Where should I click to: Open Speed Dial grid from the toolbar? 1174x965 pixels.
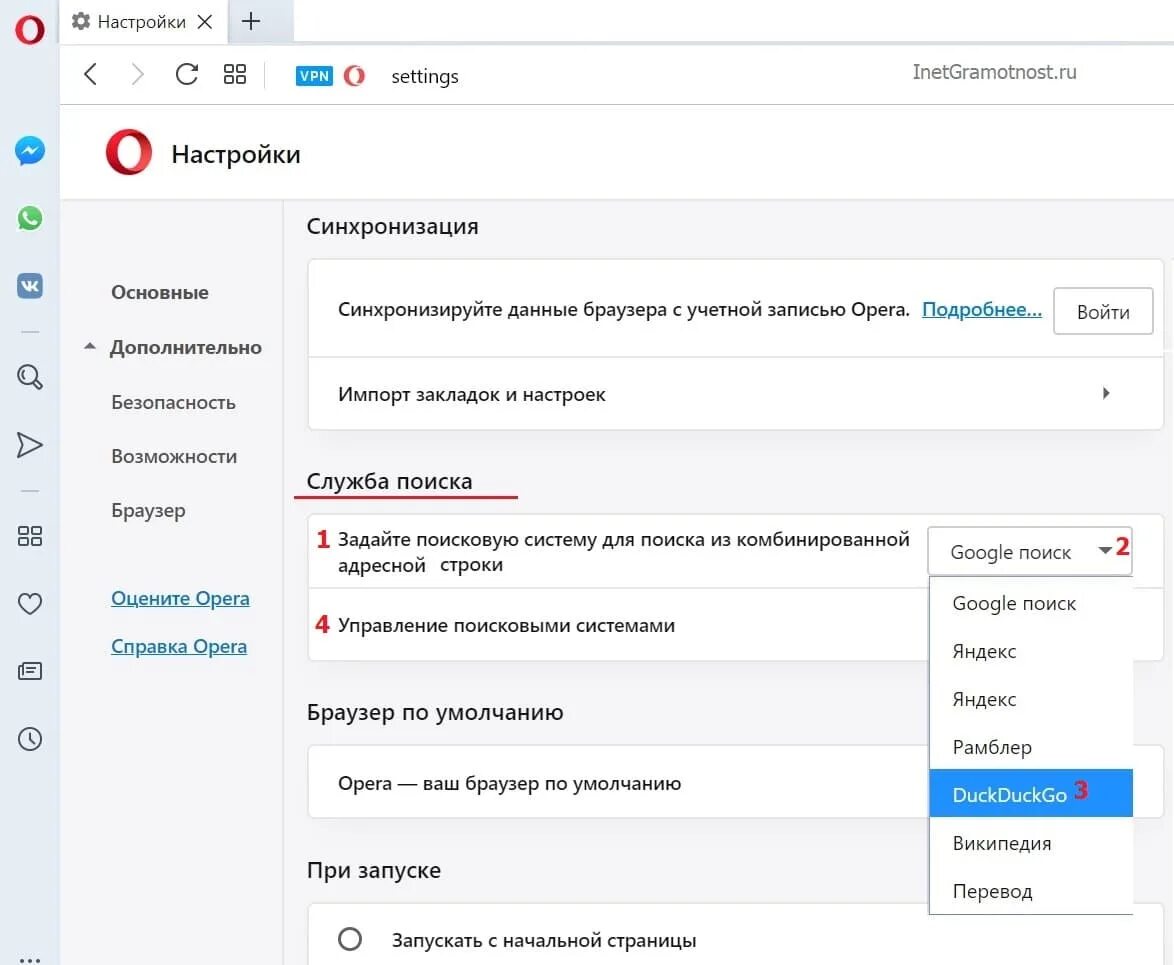click(x=235, y=74)
